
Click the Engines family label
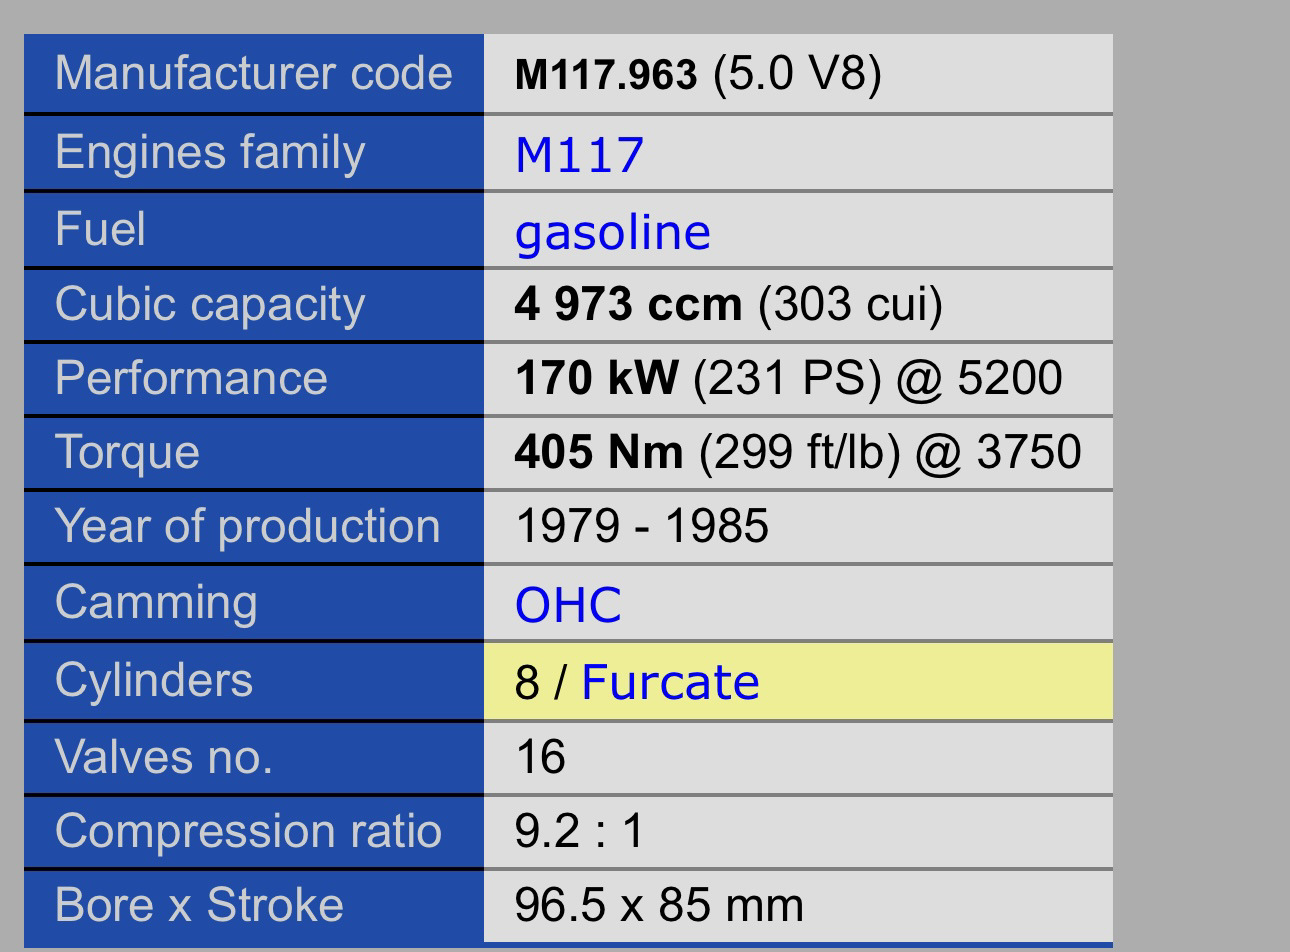[210, 153]
